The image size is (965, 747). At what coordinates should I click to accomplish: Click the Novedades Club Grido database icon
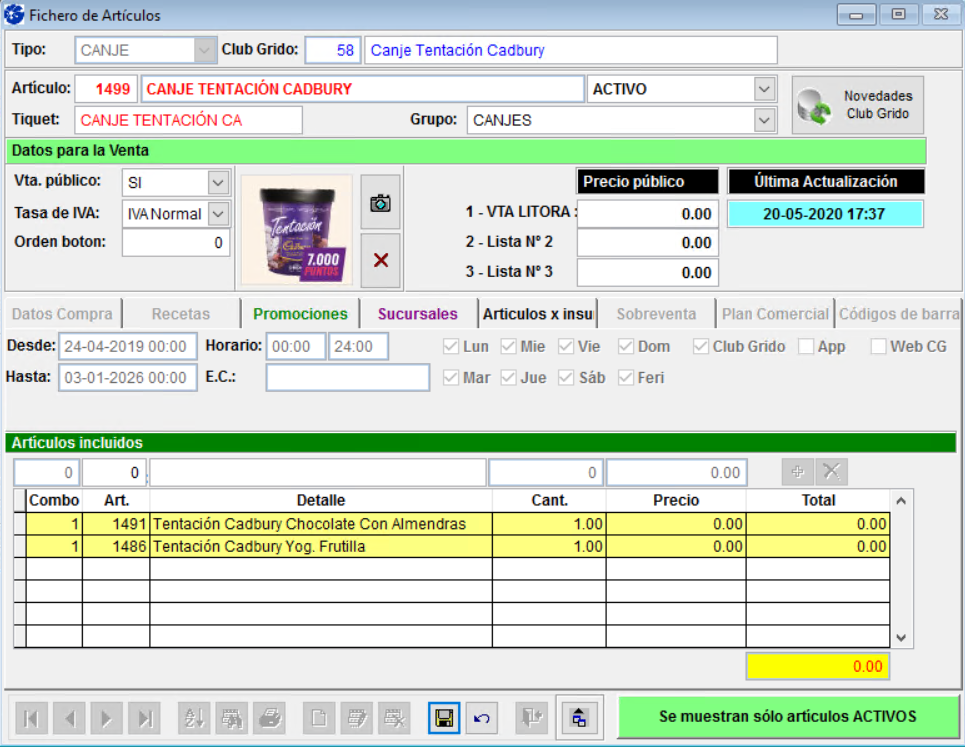[814, 106]
